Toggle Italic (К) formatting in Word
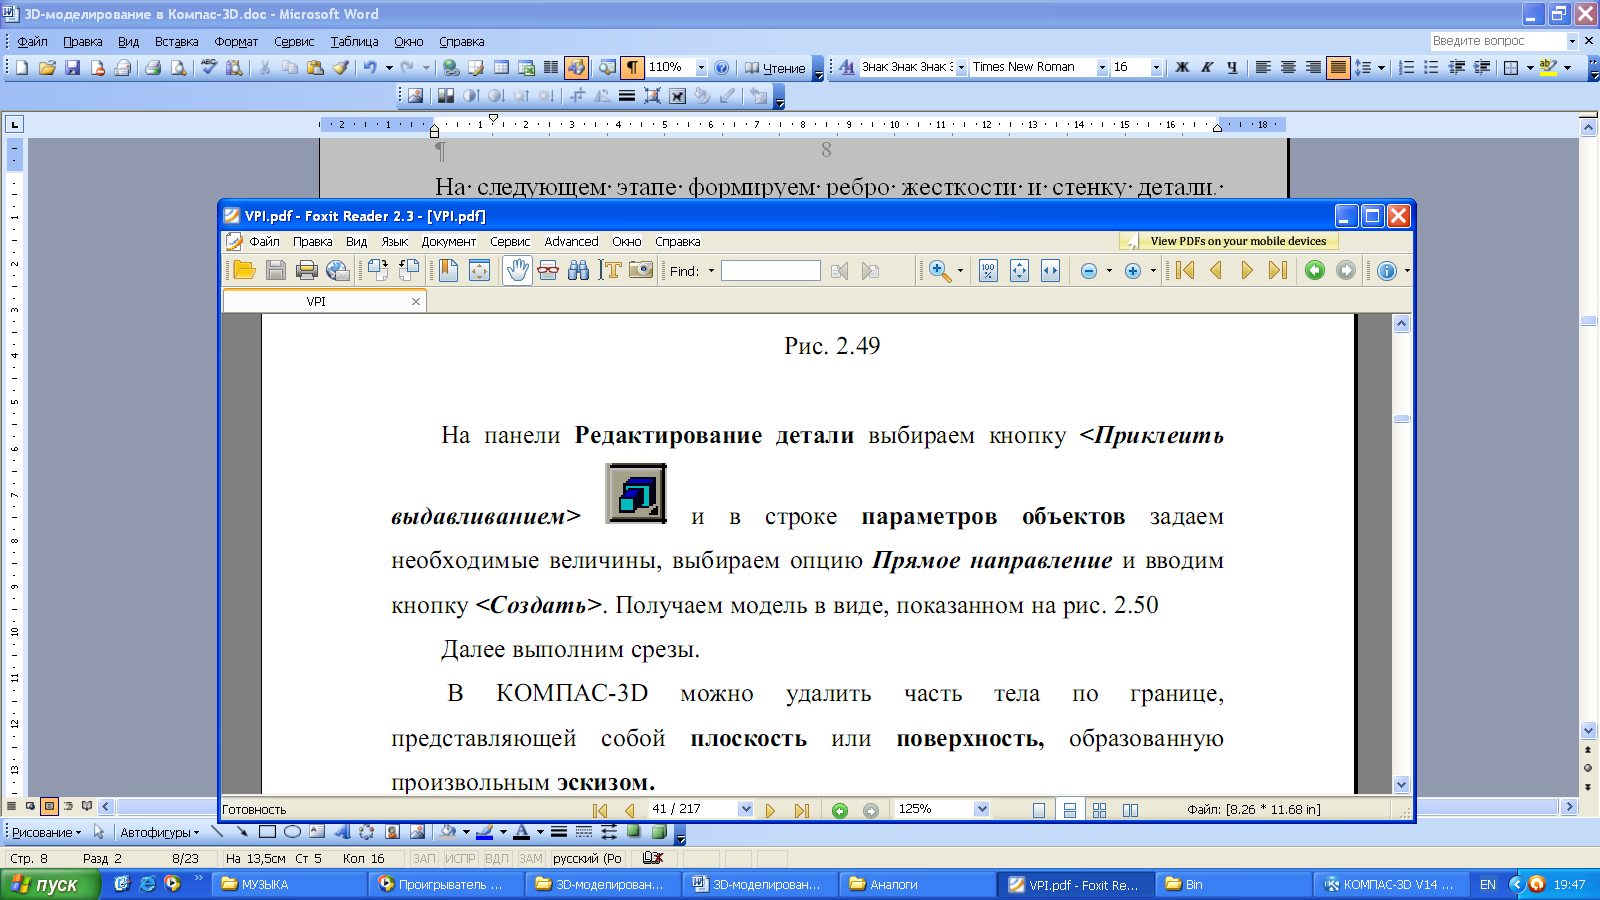 coord(1207,67)
